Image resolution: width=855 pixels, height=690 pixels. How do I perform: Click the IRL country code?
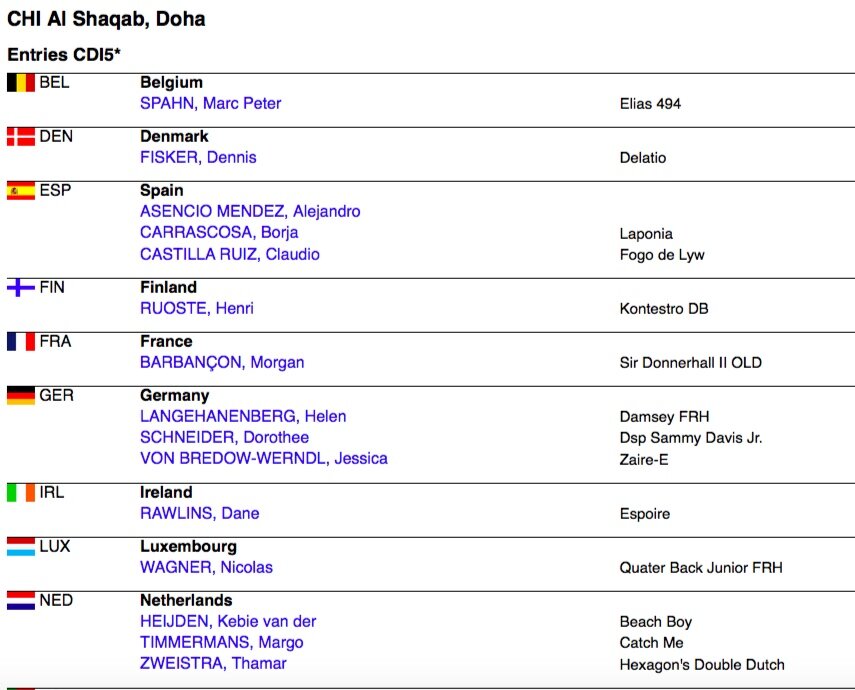[51, 493]
